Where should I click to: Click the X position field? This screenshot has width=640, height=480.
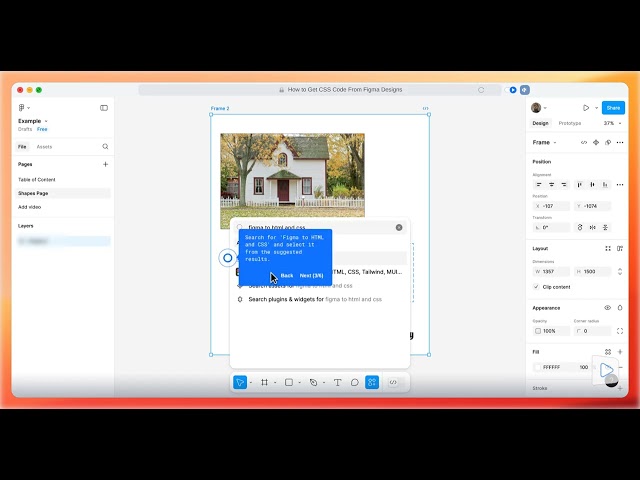click(551, 206)
